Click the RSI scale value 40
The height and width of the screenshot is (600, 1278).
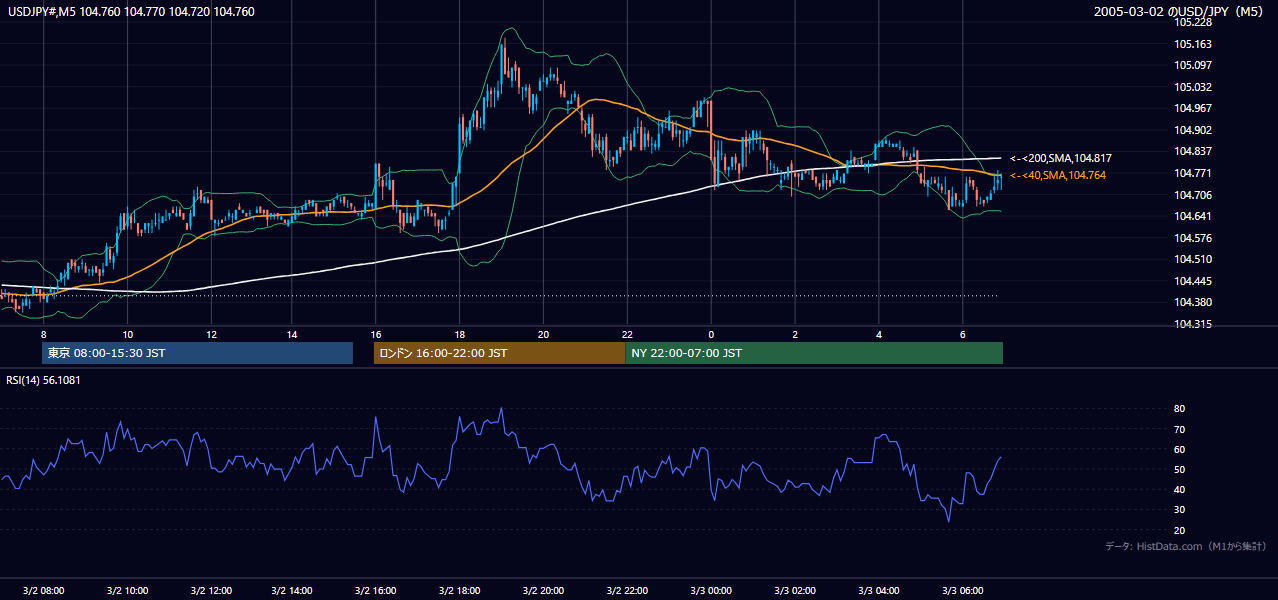coord(1179,489)
